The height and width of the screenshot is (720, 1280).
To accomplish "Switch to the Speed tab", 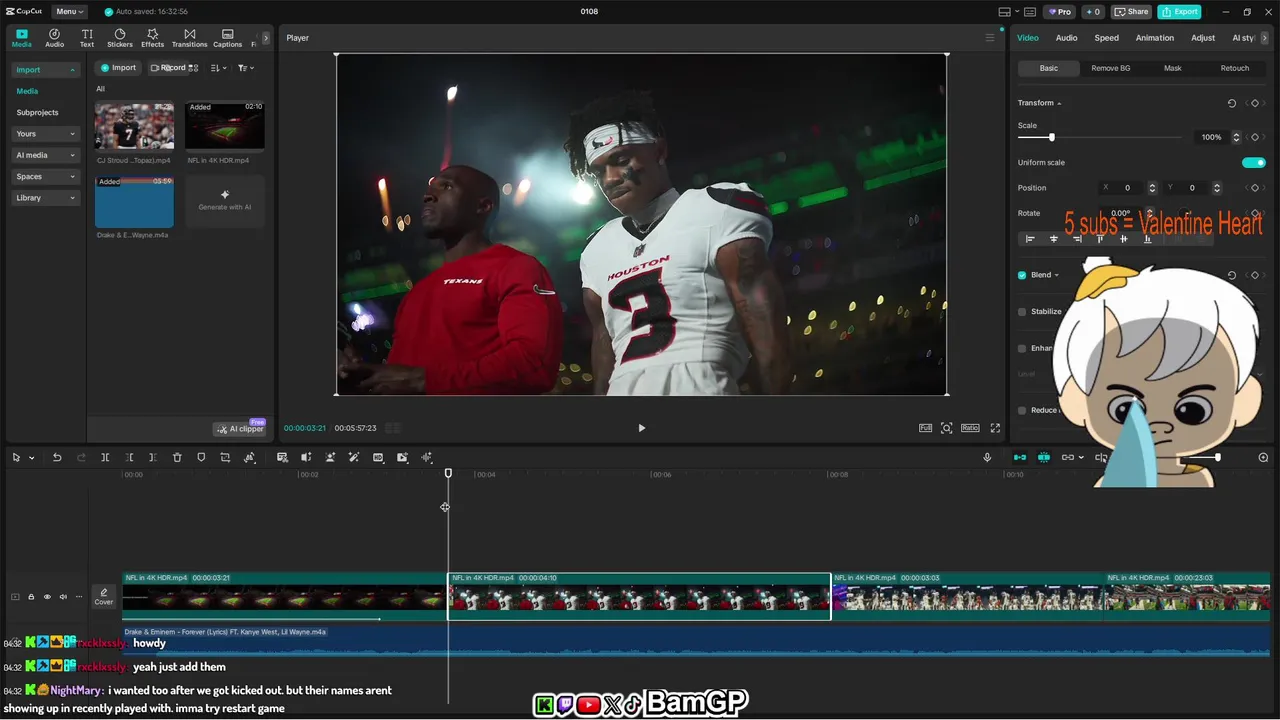I will [1106, 38].
